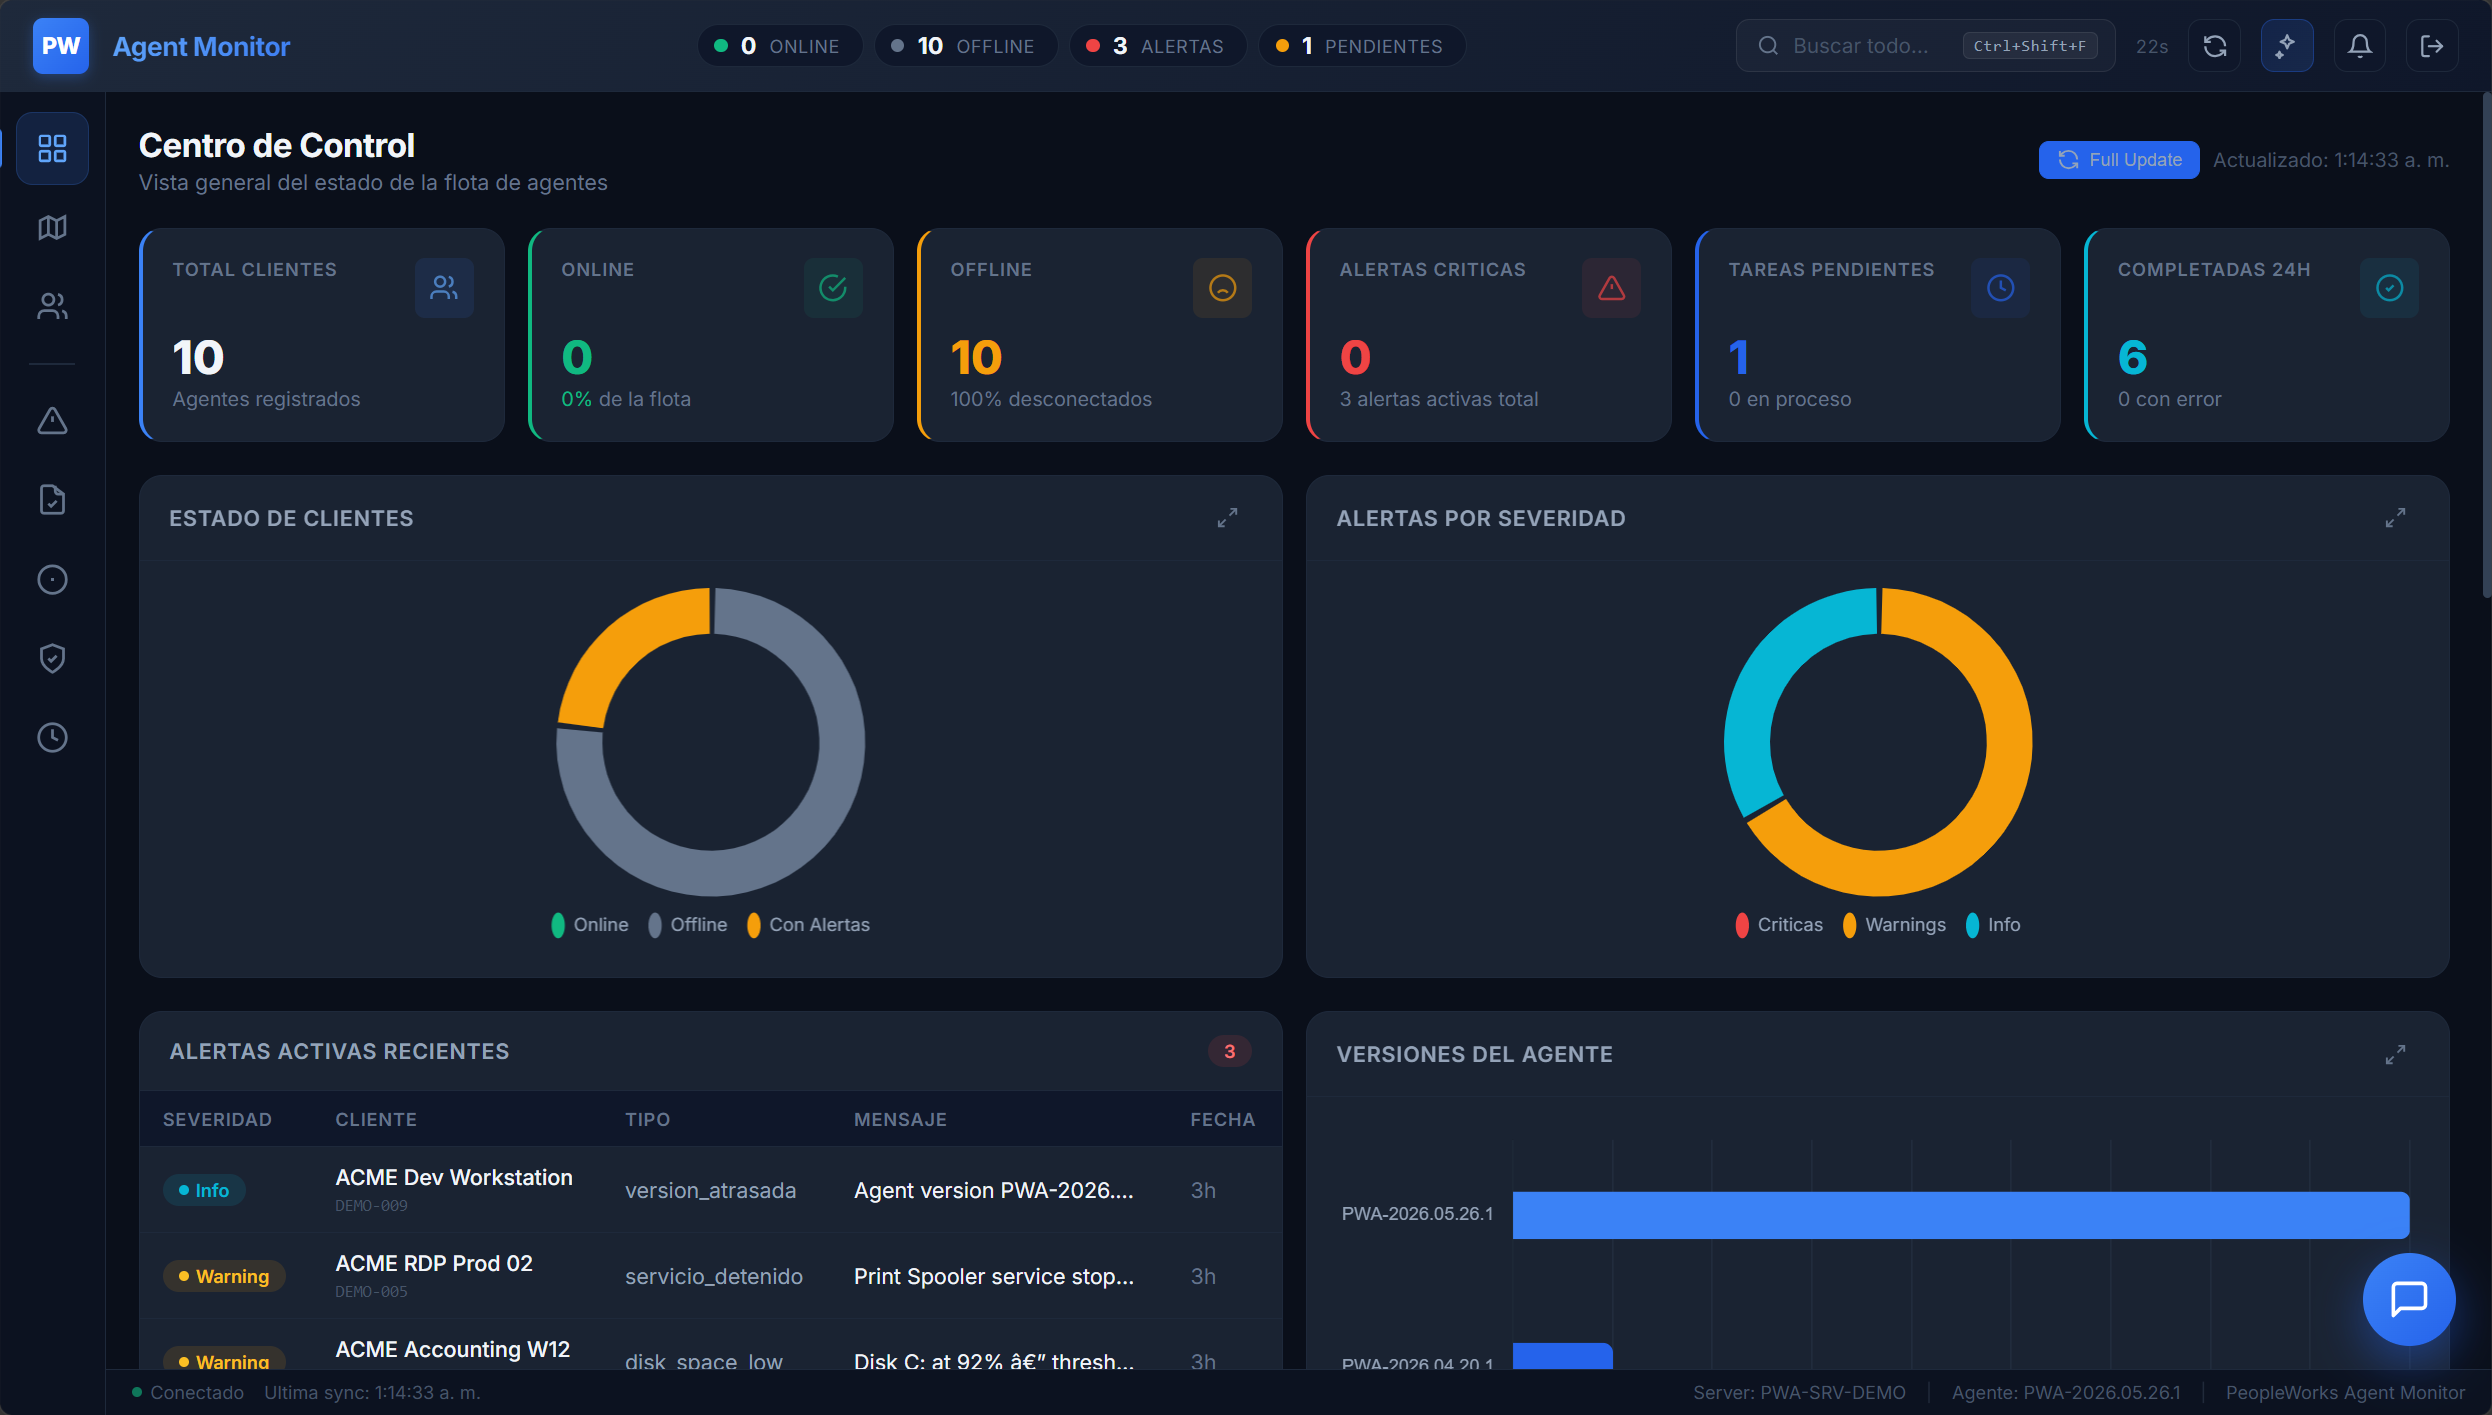The width and height of the screenshot is (2492, 1415).
Task: Toggle Online legend in Estado de Clientes chart
Action: coord(590,925)
